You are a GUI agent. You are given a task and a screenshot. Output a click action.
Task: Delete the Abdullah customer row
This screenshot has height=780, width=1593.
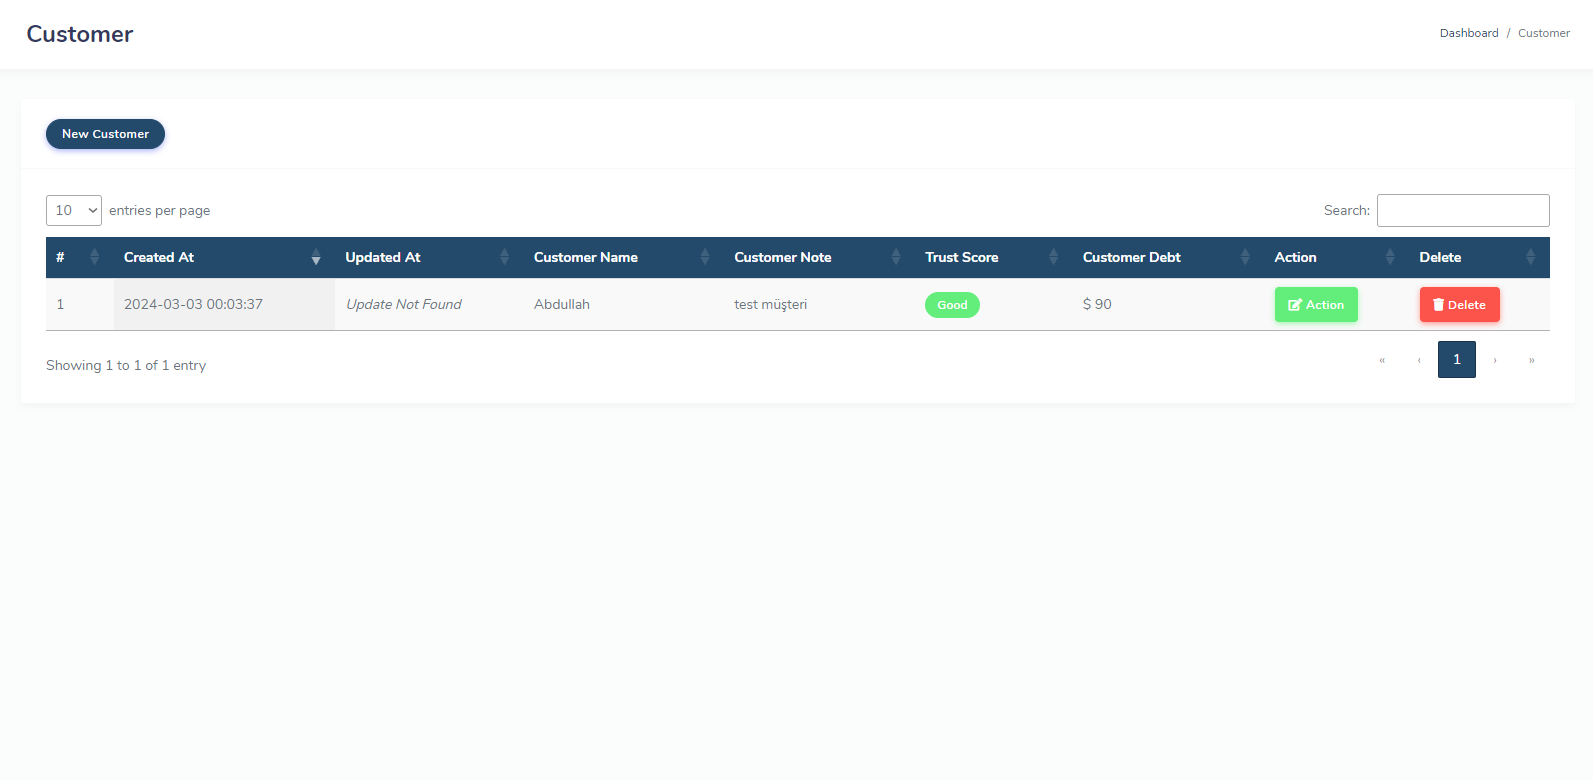[x=1459, y=305]
